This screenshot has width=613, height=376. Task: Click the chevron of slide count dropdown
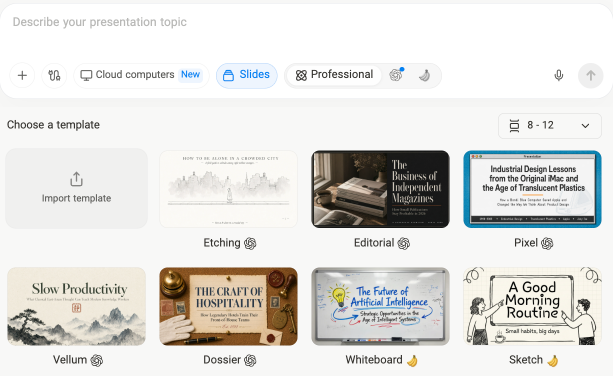coord(585,126)
